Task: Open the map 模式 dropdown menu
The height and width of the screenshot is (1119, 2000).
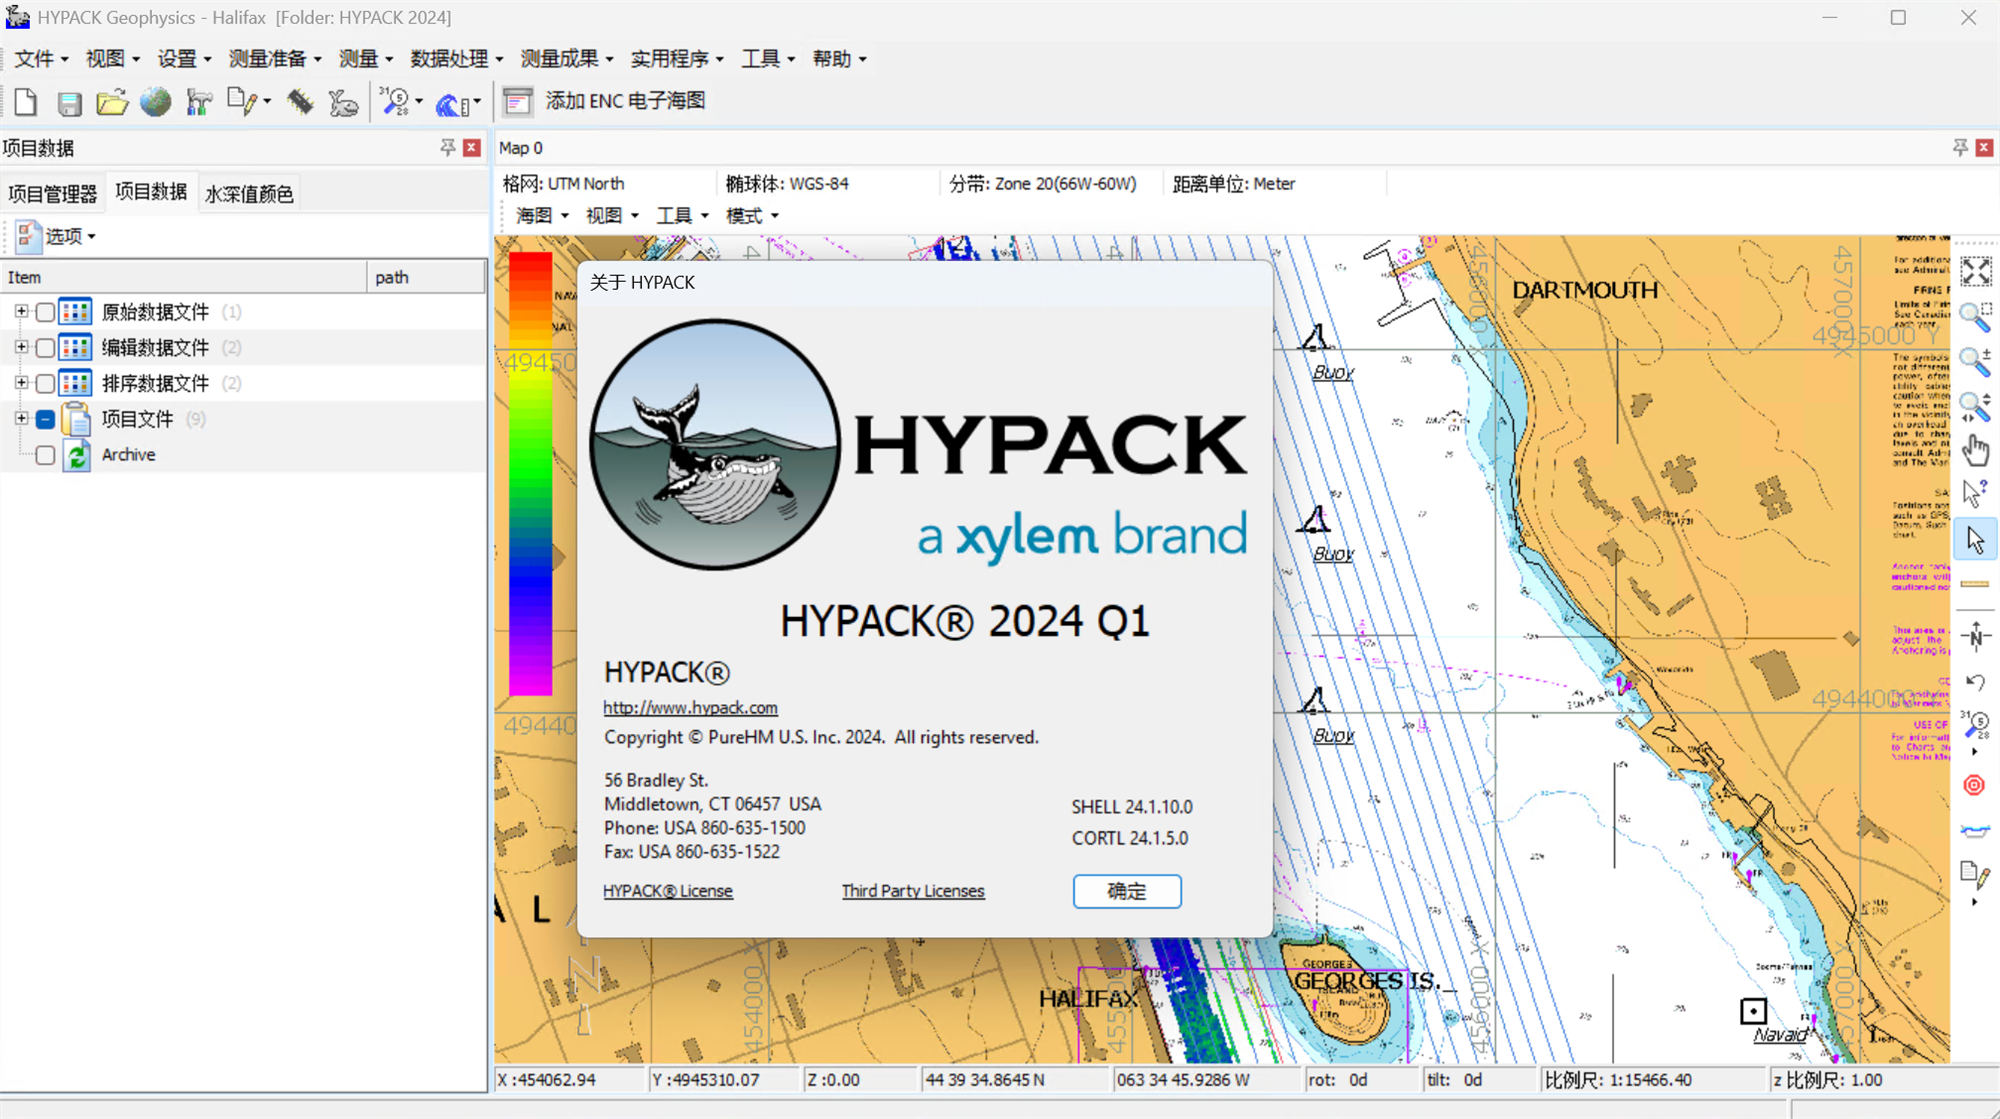Action: 752,216
